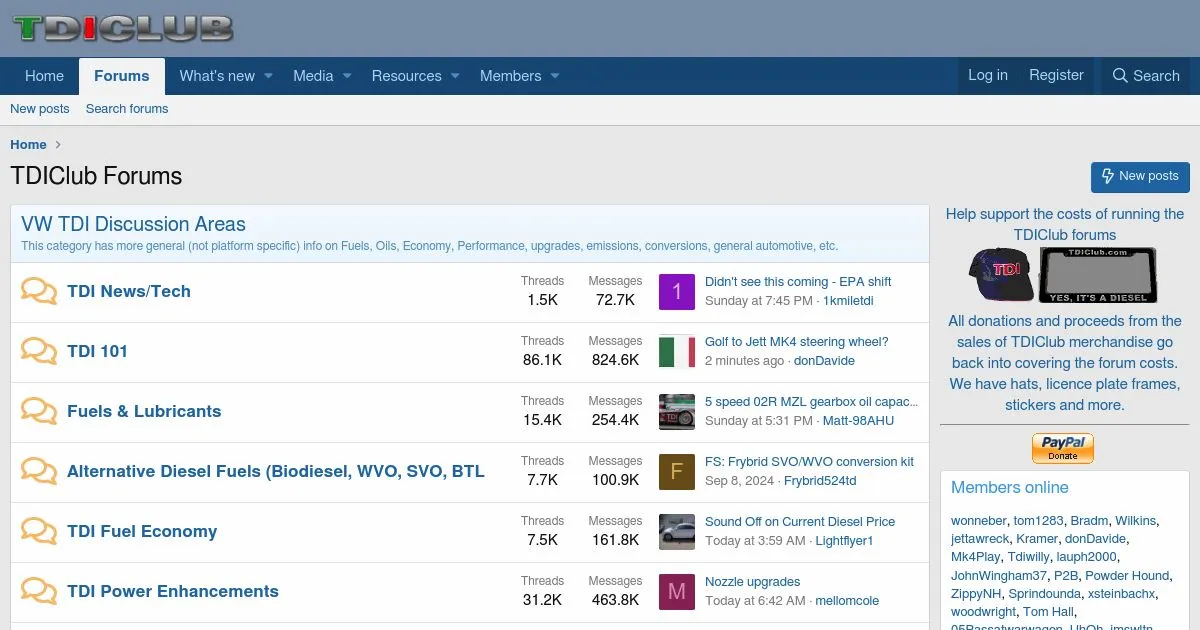Click the New posts sub-navigation link
The width and height of the screenshot is (1200, 630).
(x=40, y=109)
